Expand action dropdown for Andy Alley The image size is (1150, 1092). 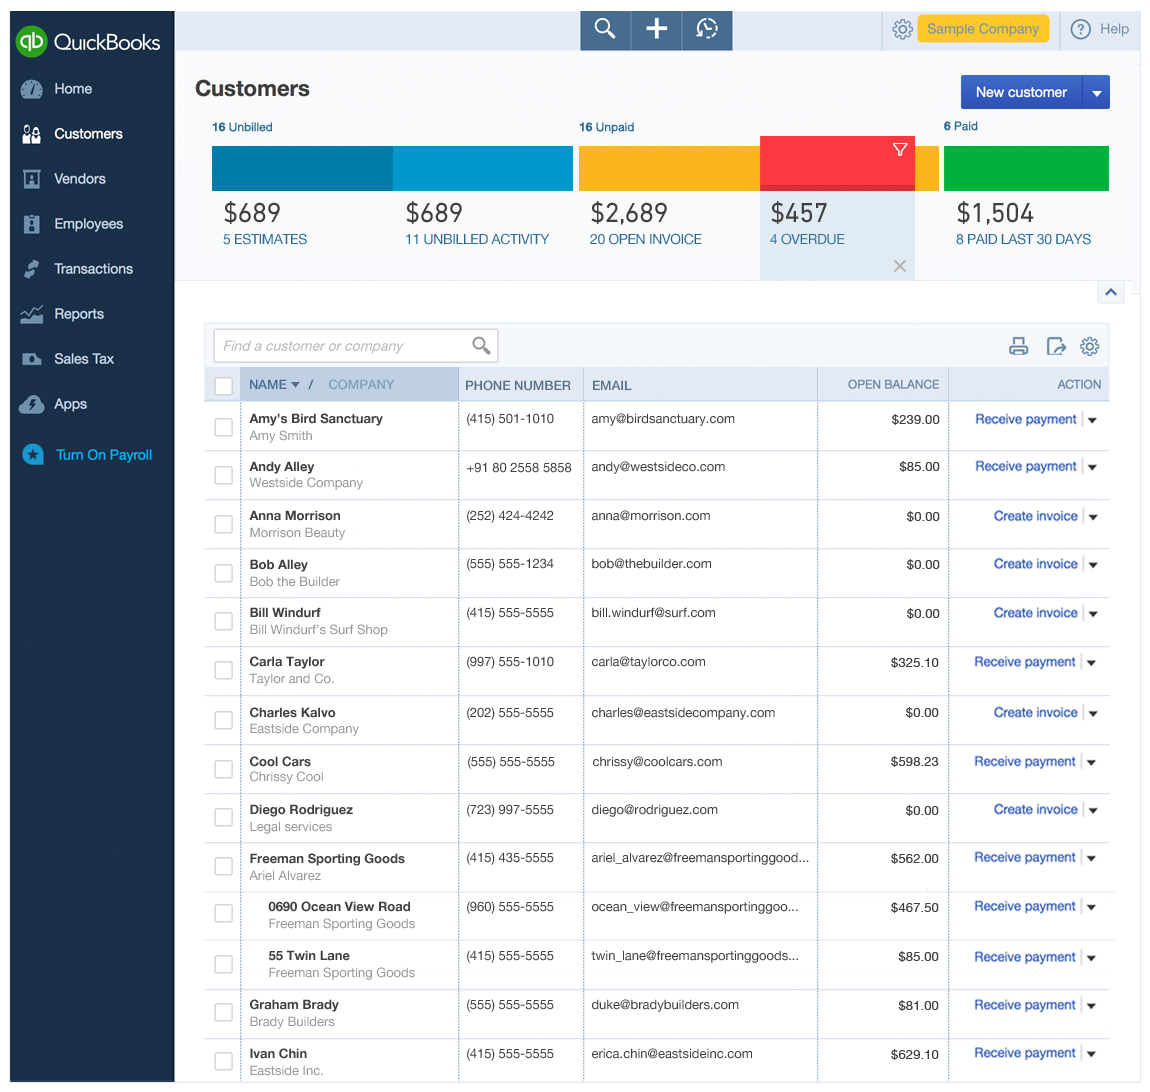click(x=1093, y=467)
